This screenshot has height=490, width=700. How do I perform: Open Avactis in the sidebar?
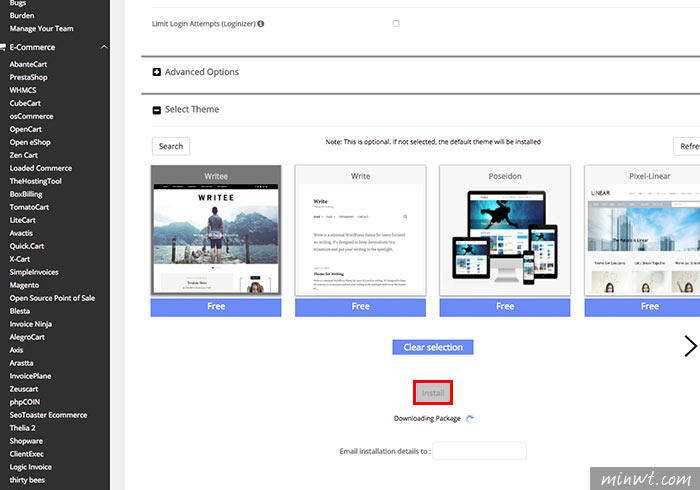pyautogui.click(x=21, y=233)
